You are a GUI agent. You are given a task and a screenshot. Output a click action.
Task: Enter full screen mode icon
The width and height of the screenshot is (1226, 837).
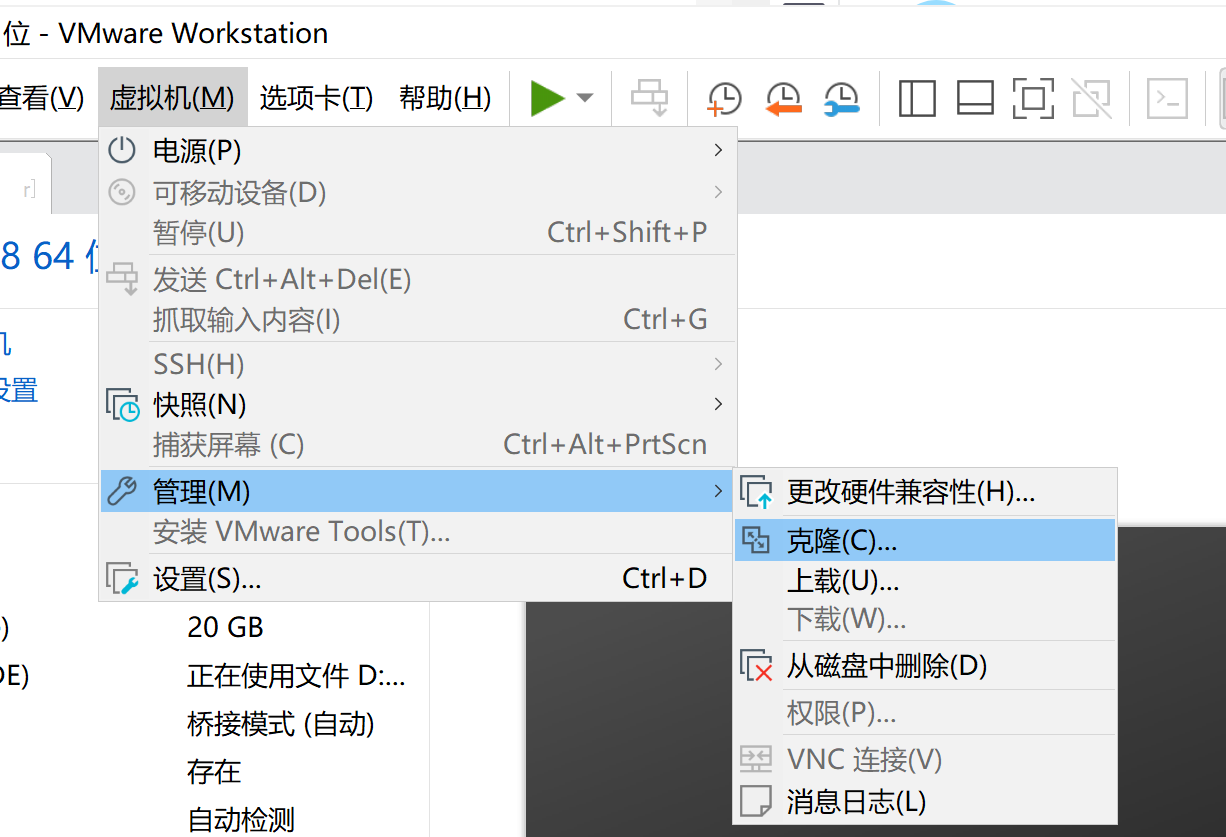click(1033, 98)
